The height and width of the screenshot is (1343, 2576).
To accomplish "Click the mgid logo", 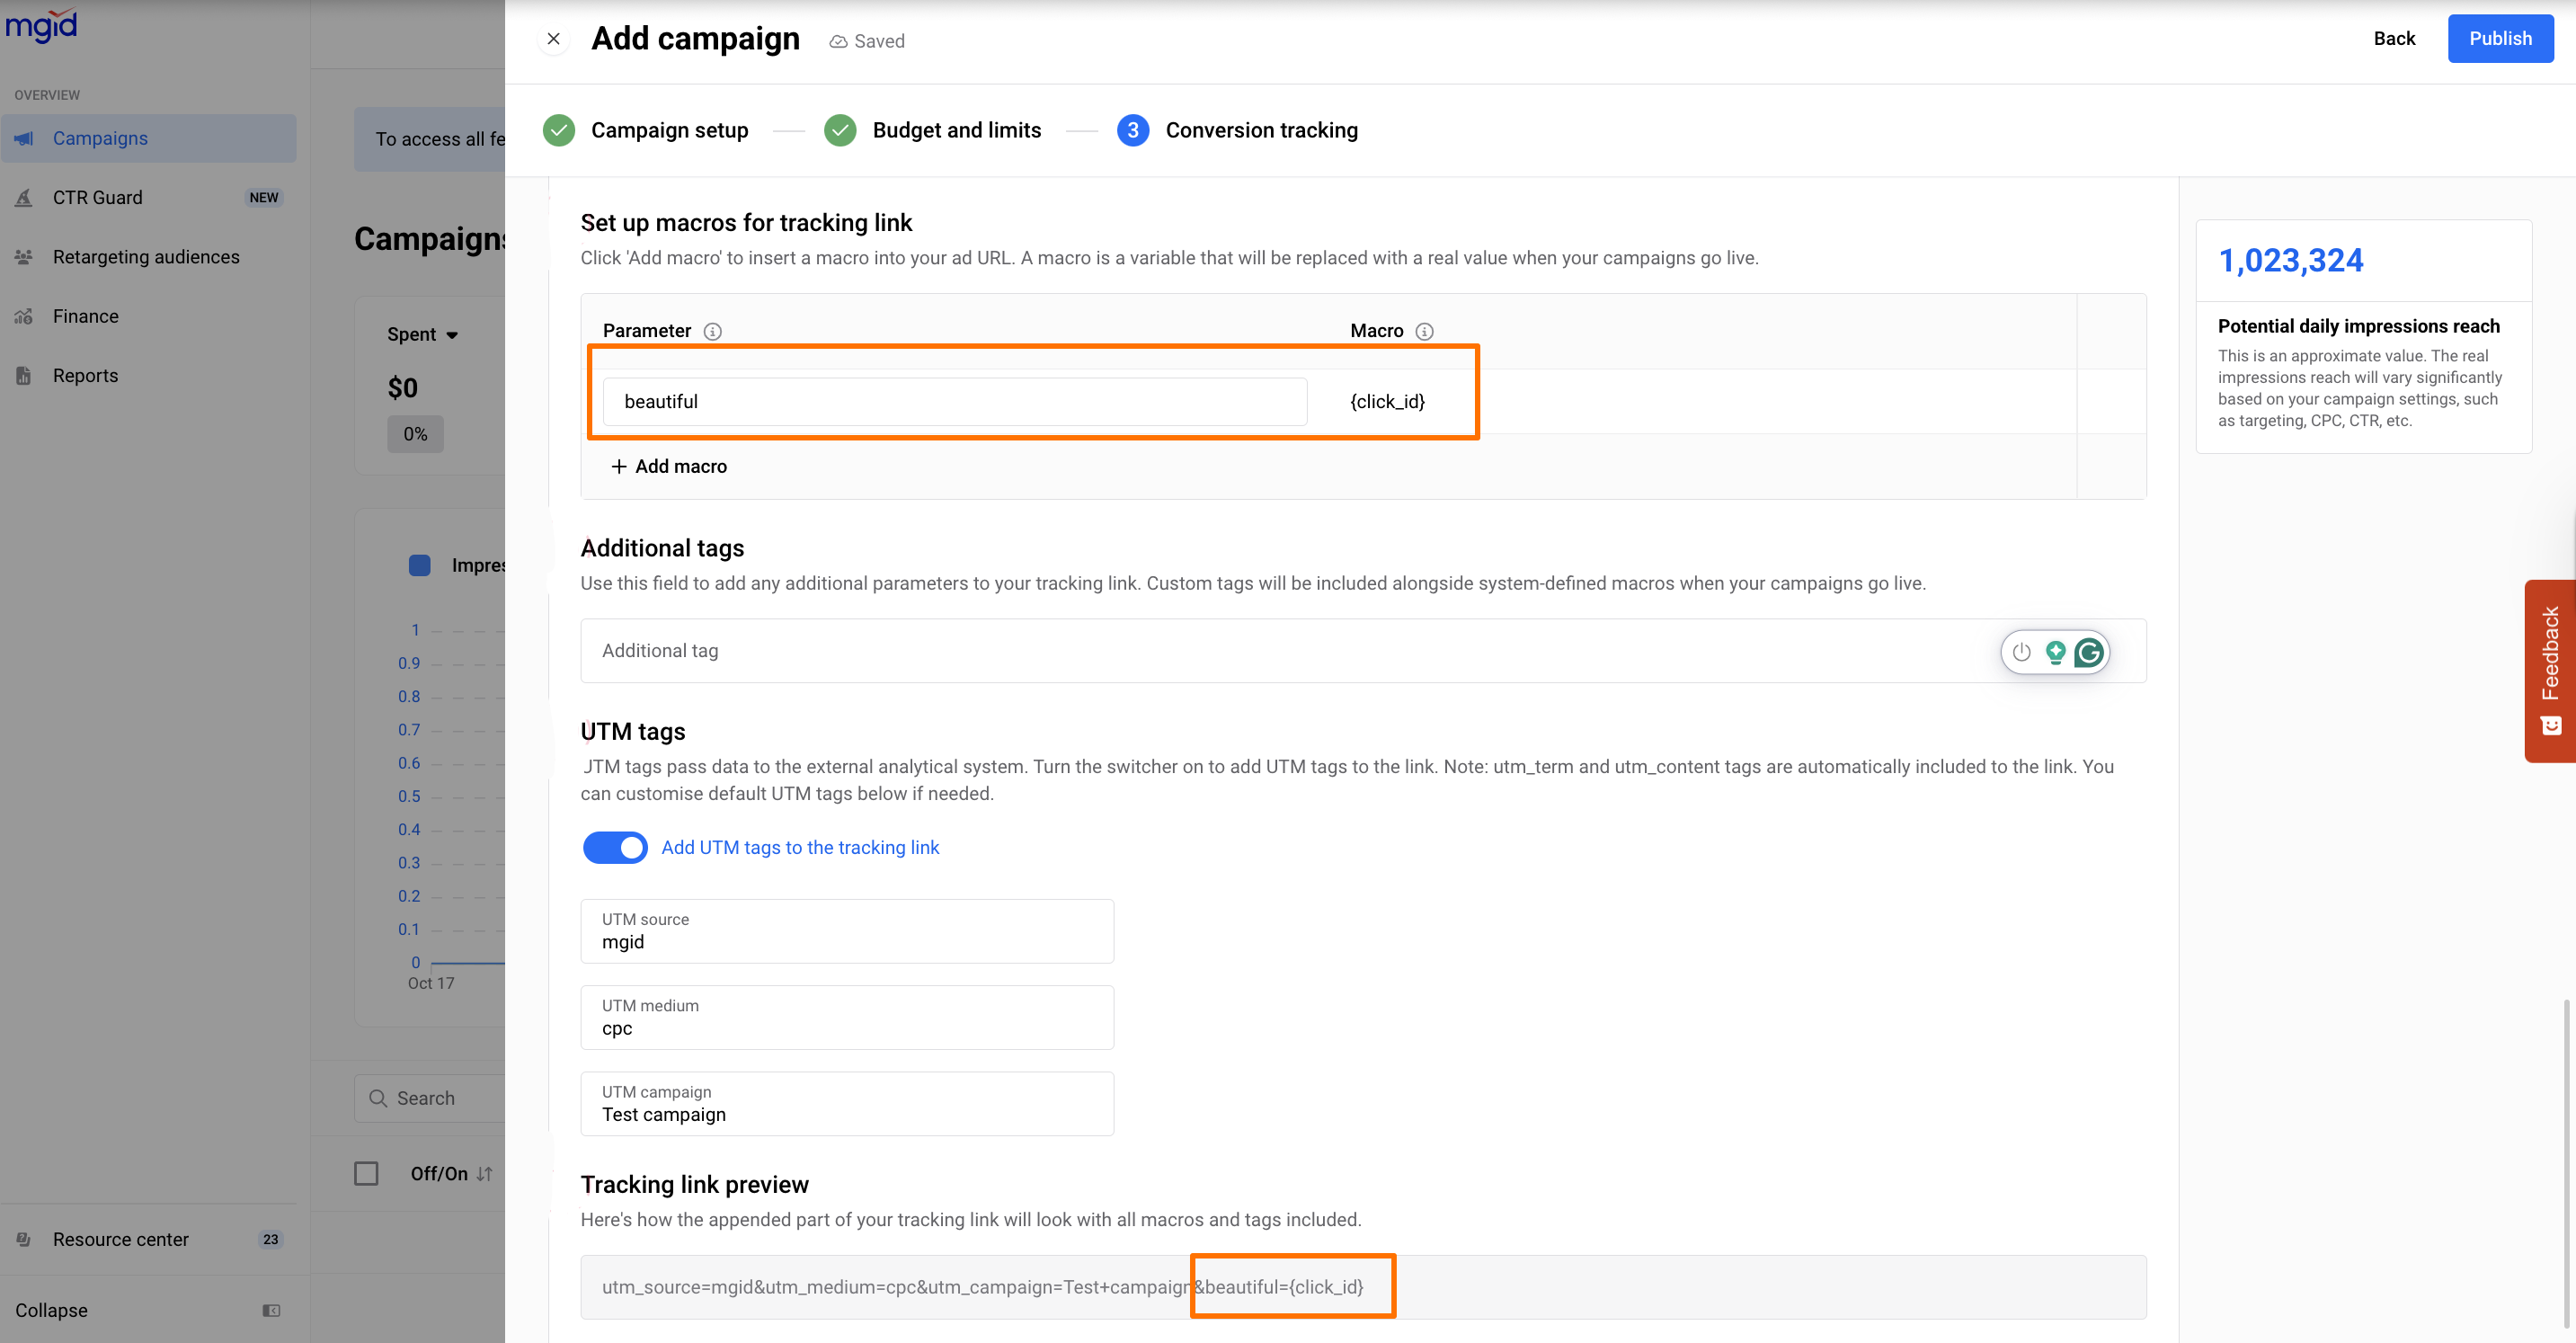I will (41, 25).
